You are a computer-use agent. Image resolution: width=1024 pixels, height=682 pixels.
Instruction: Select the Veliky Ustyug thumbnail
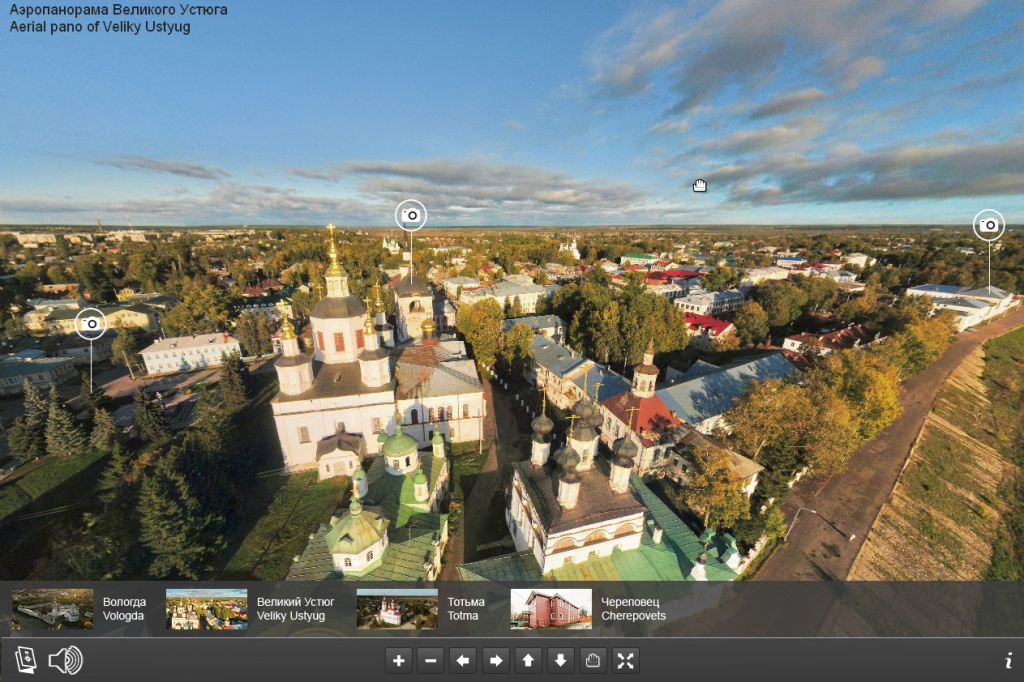pos(206,609)
